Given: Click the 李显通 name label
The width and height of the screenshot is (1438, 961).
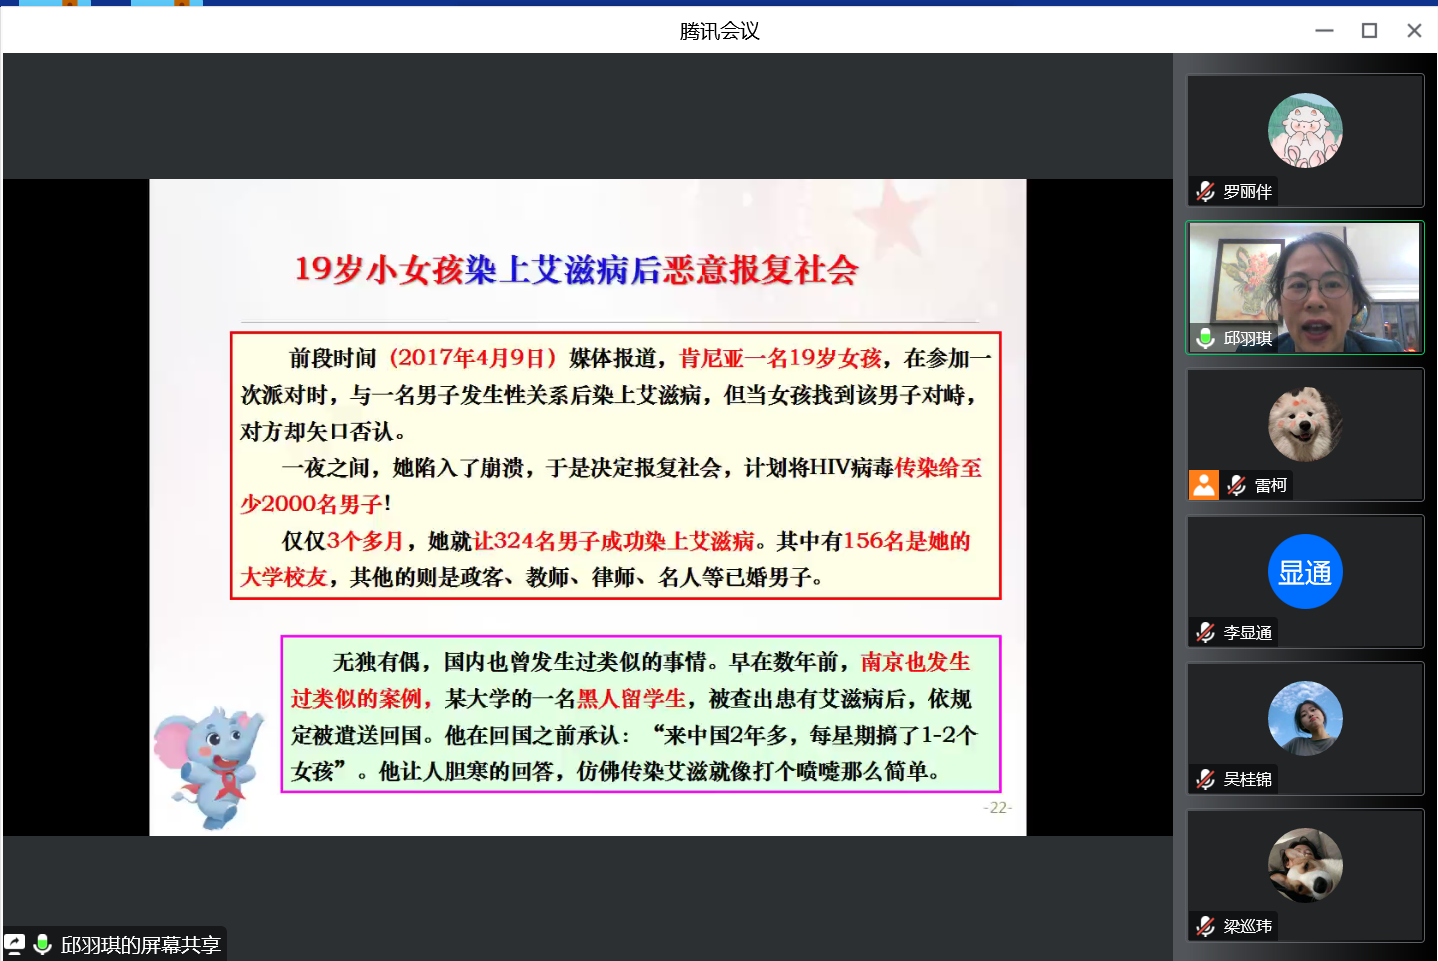Looking at the screenshot, I should tap(1248, 633).
